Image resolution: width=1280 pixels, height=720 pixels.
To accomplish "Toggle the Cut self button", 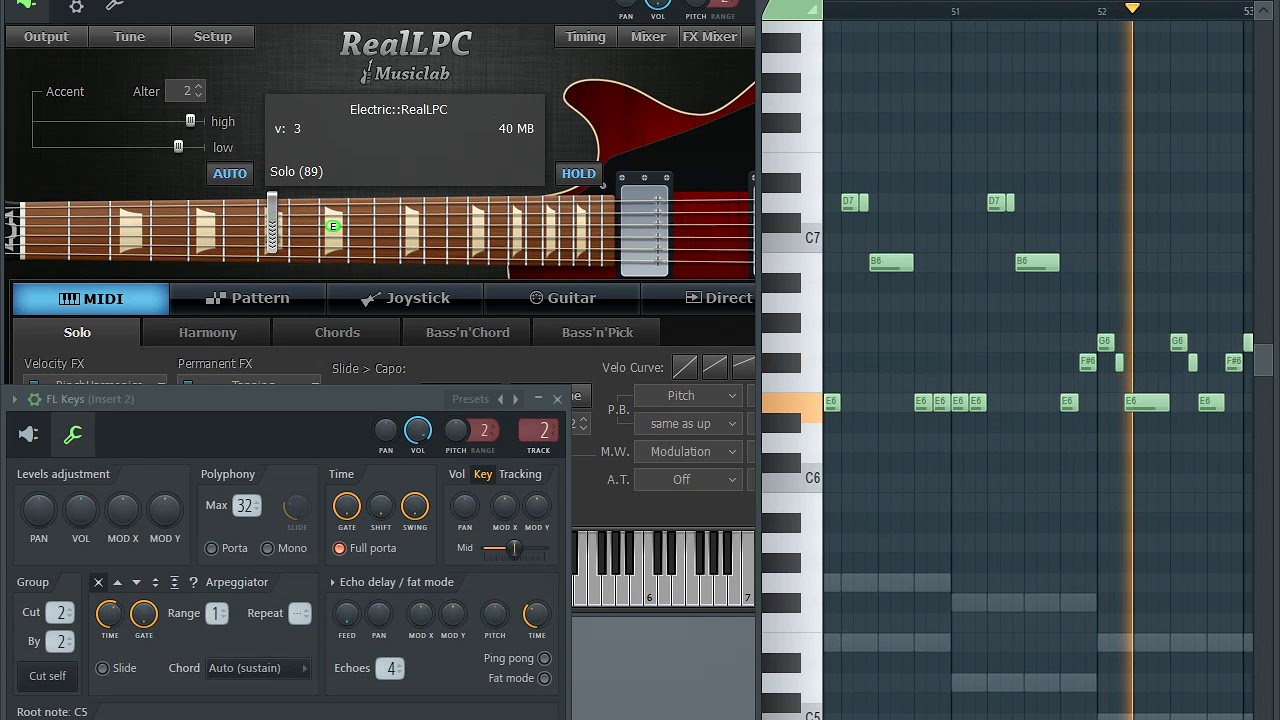I will click(x=47, y=676).
